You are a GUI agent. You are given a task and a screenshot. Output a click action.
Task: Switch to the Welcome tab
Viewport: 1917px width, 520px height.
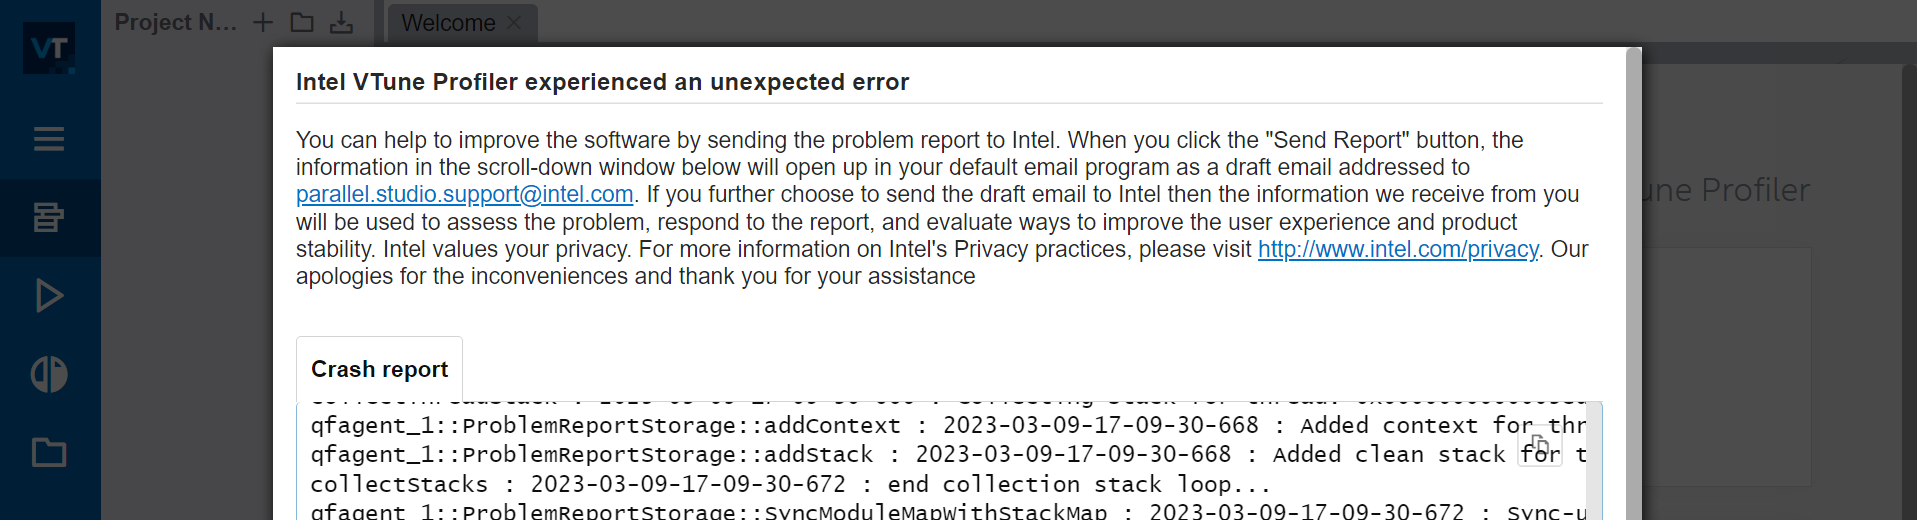click(x=448, y=23)
